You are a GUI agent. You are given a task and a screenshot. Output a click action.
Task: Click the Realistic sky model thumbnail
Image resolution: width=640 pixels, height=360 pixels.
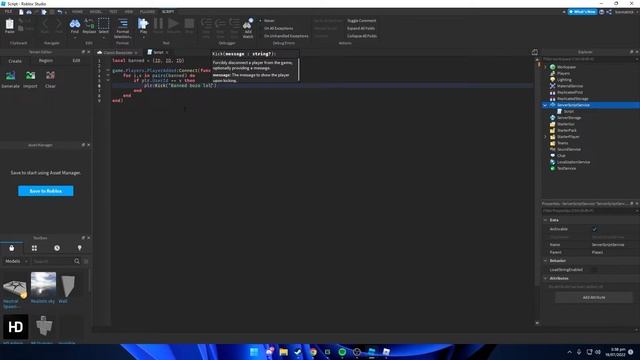[x=43, y=285]
